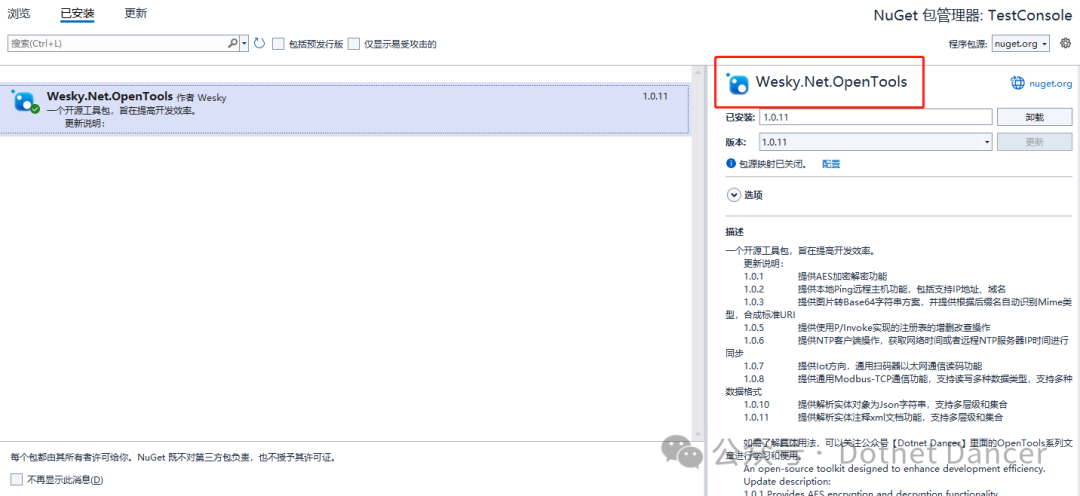
Task: Click the package icon in the details panel
Action: point(737,83)
